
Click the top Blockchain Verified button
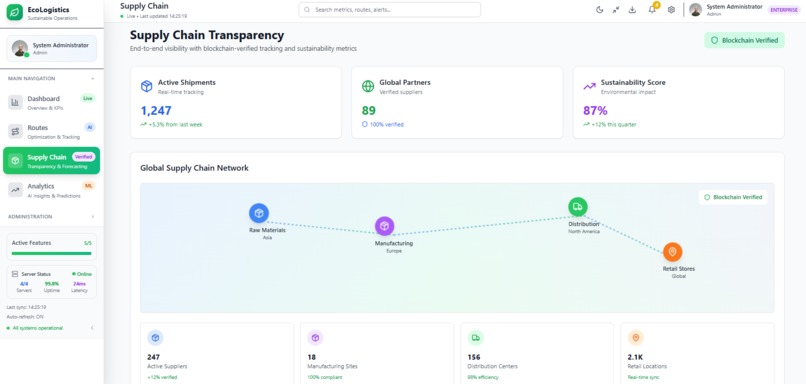pyautogui.click(x=744, y=40)
